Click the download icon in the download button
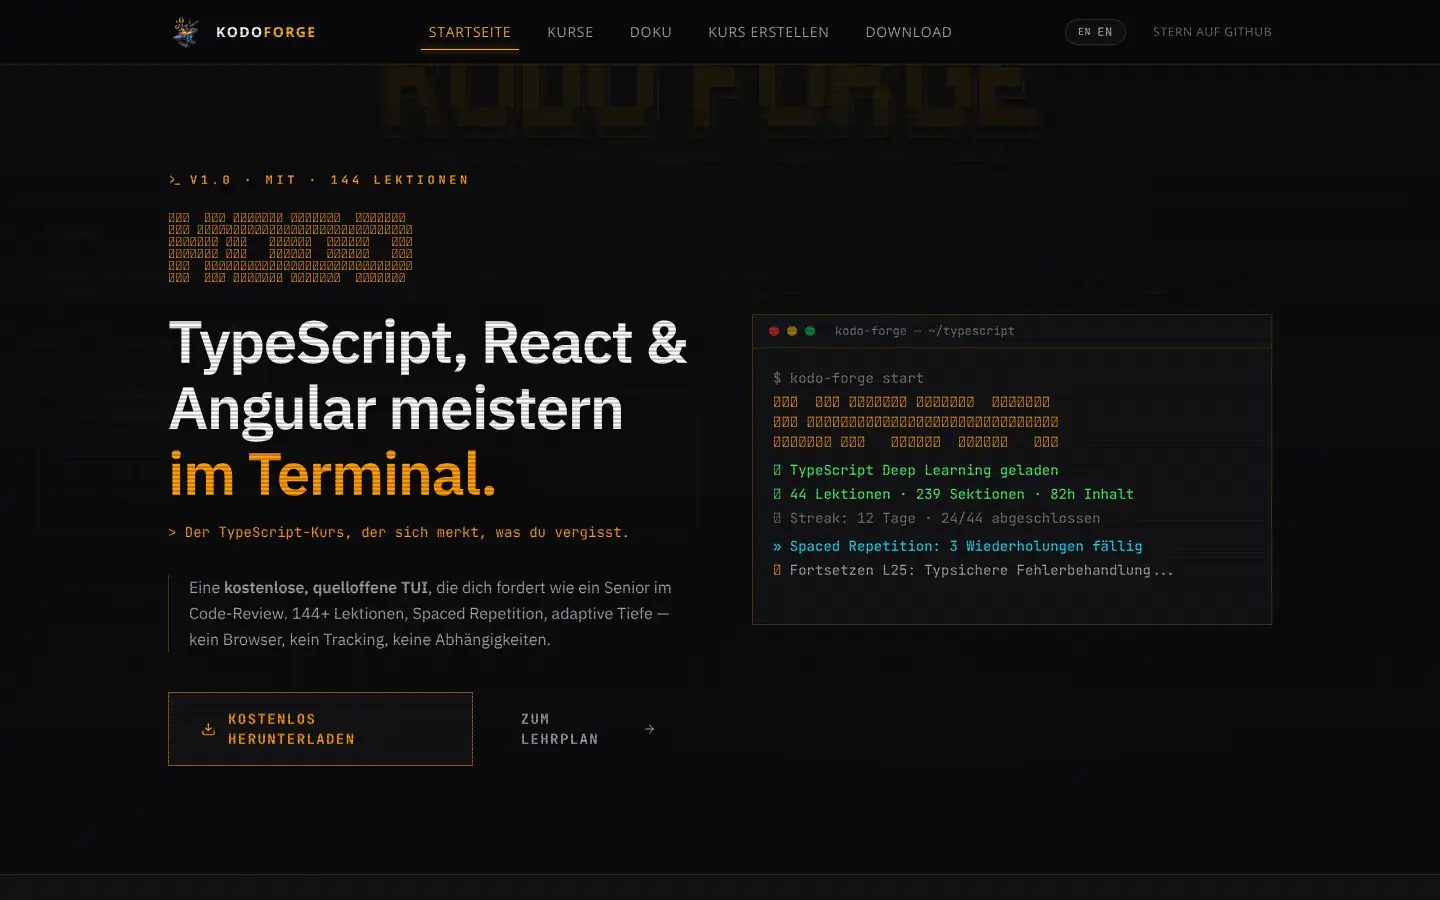 [208, 729]
